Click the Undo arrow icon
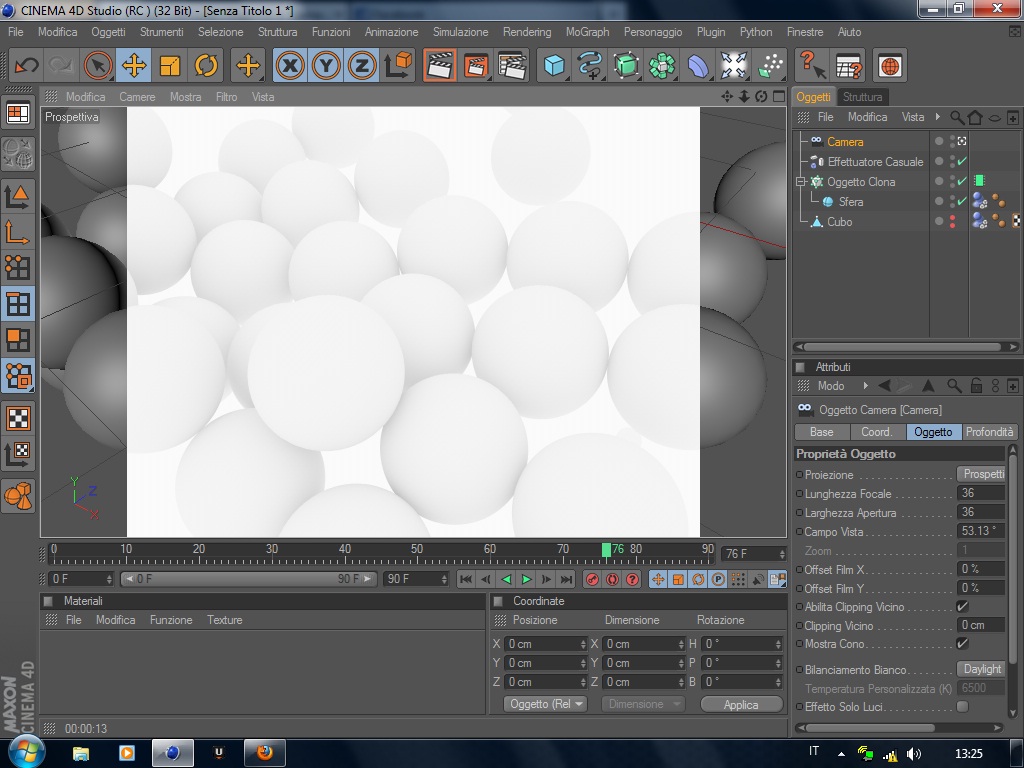Viewport: 1024px width, 768px height. [26, 66]
